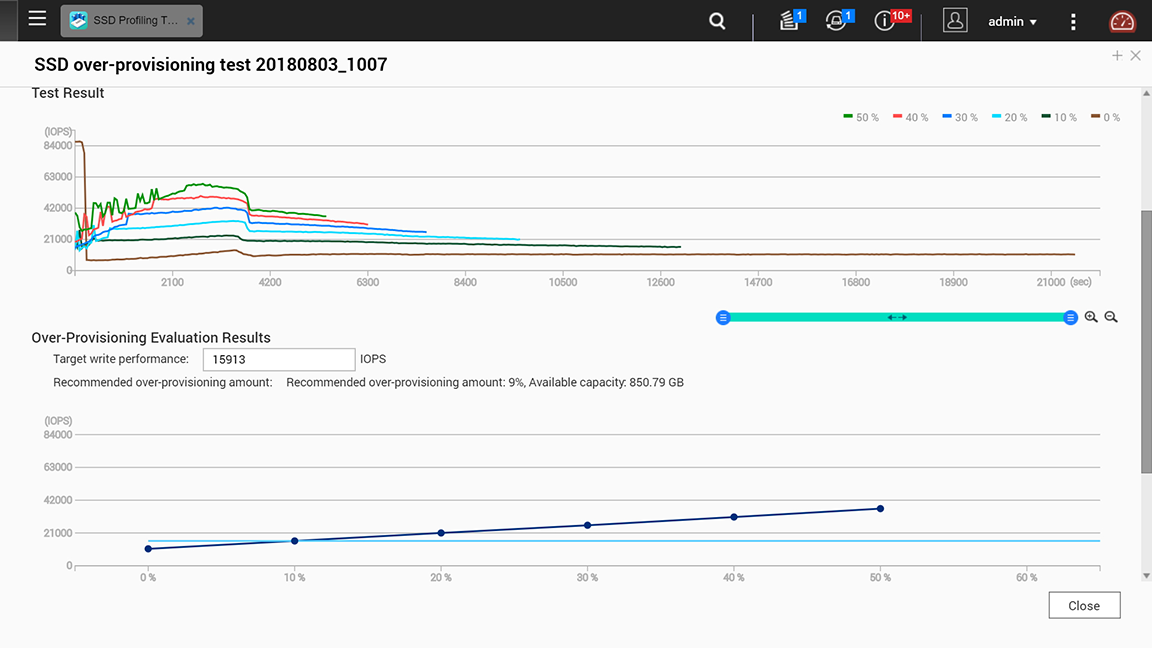1152x648 pixels.
Task: Expand the admin account dropdown
Action: pyautogui.click(x=1012, y=21)
